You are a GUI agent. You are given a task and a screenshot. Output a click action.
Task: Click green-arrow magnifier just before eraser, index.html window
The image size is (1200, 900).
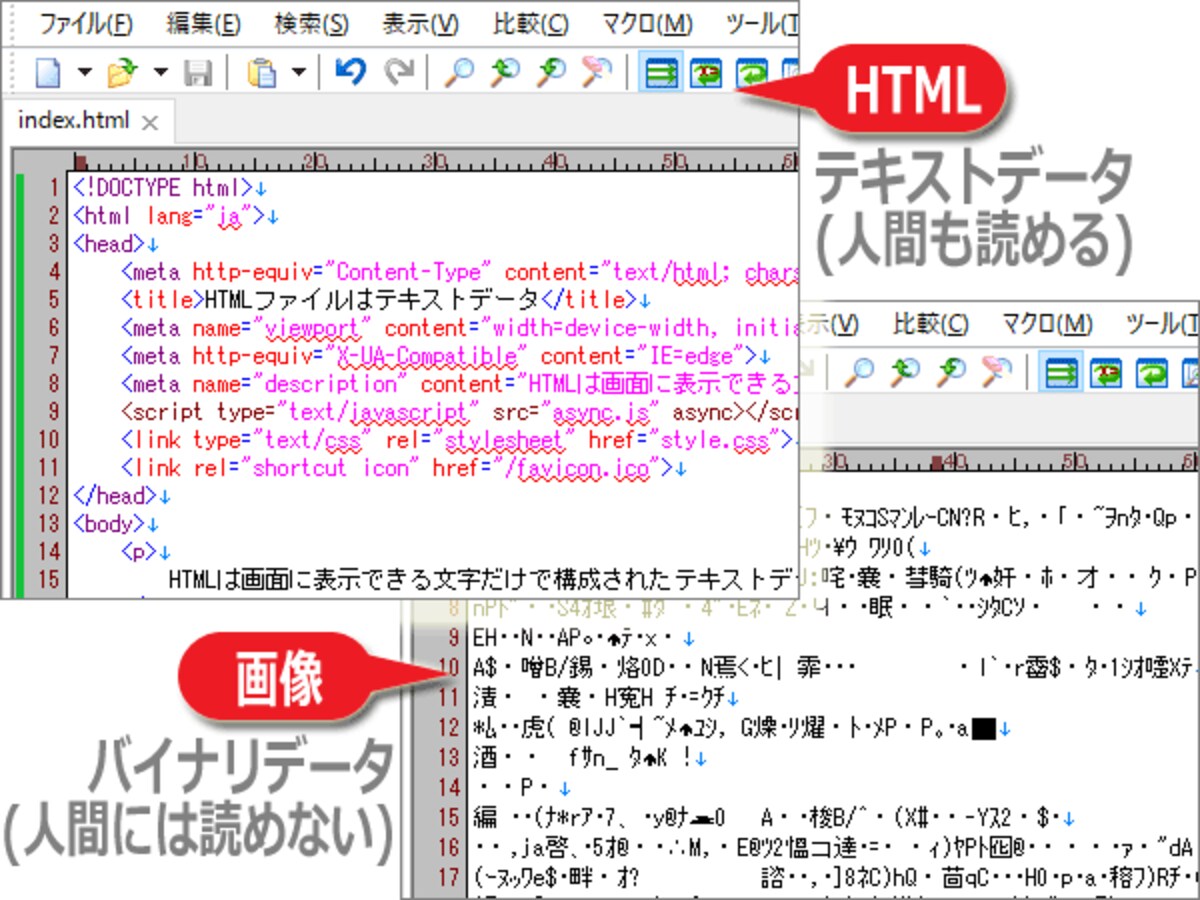(x=551, y=72)
